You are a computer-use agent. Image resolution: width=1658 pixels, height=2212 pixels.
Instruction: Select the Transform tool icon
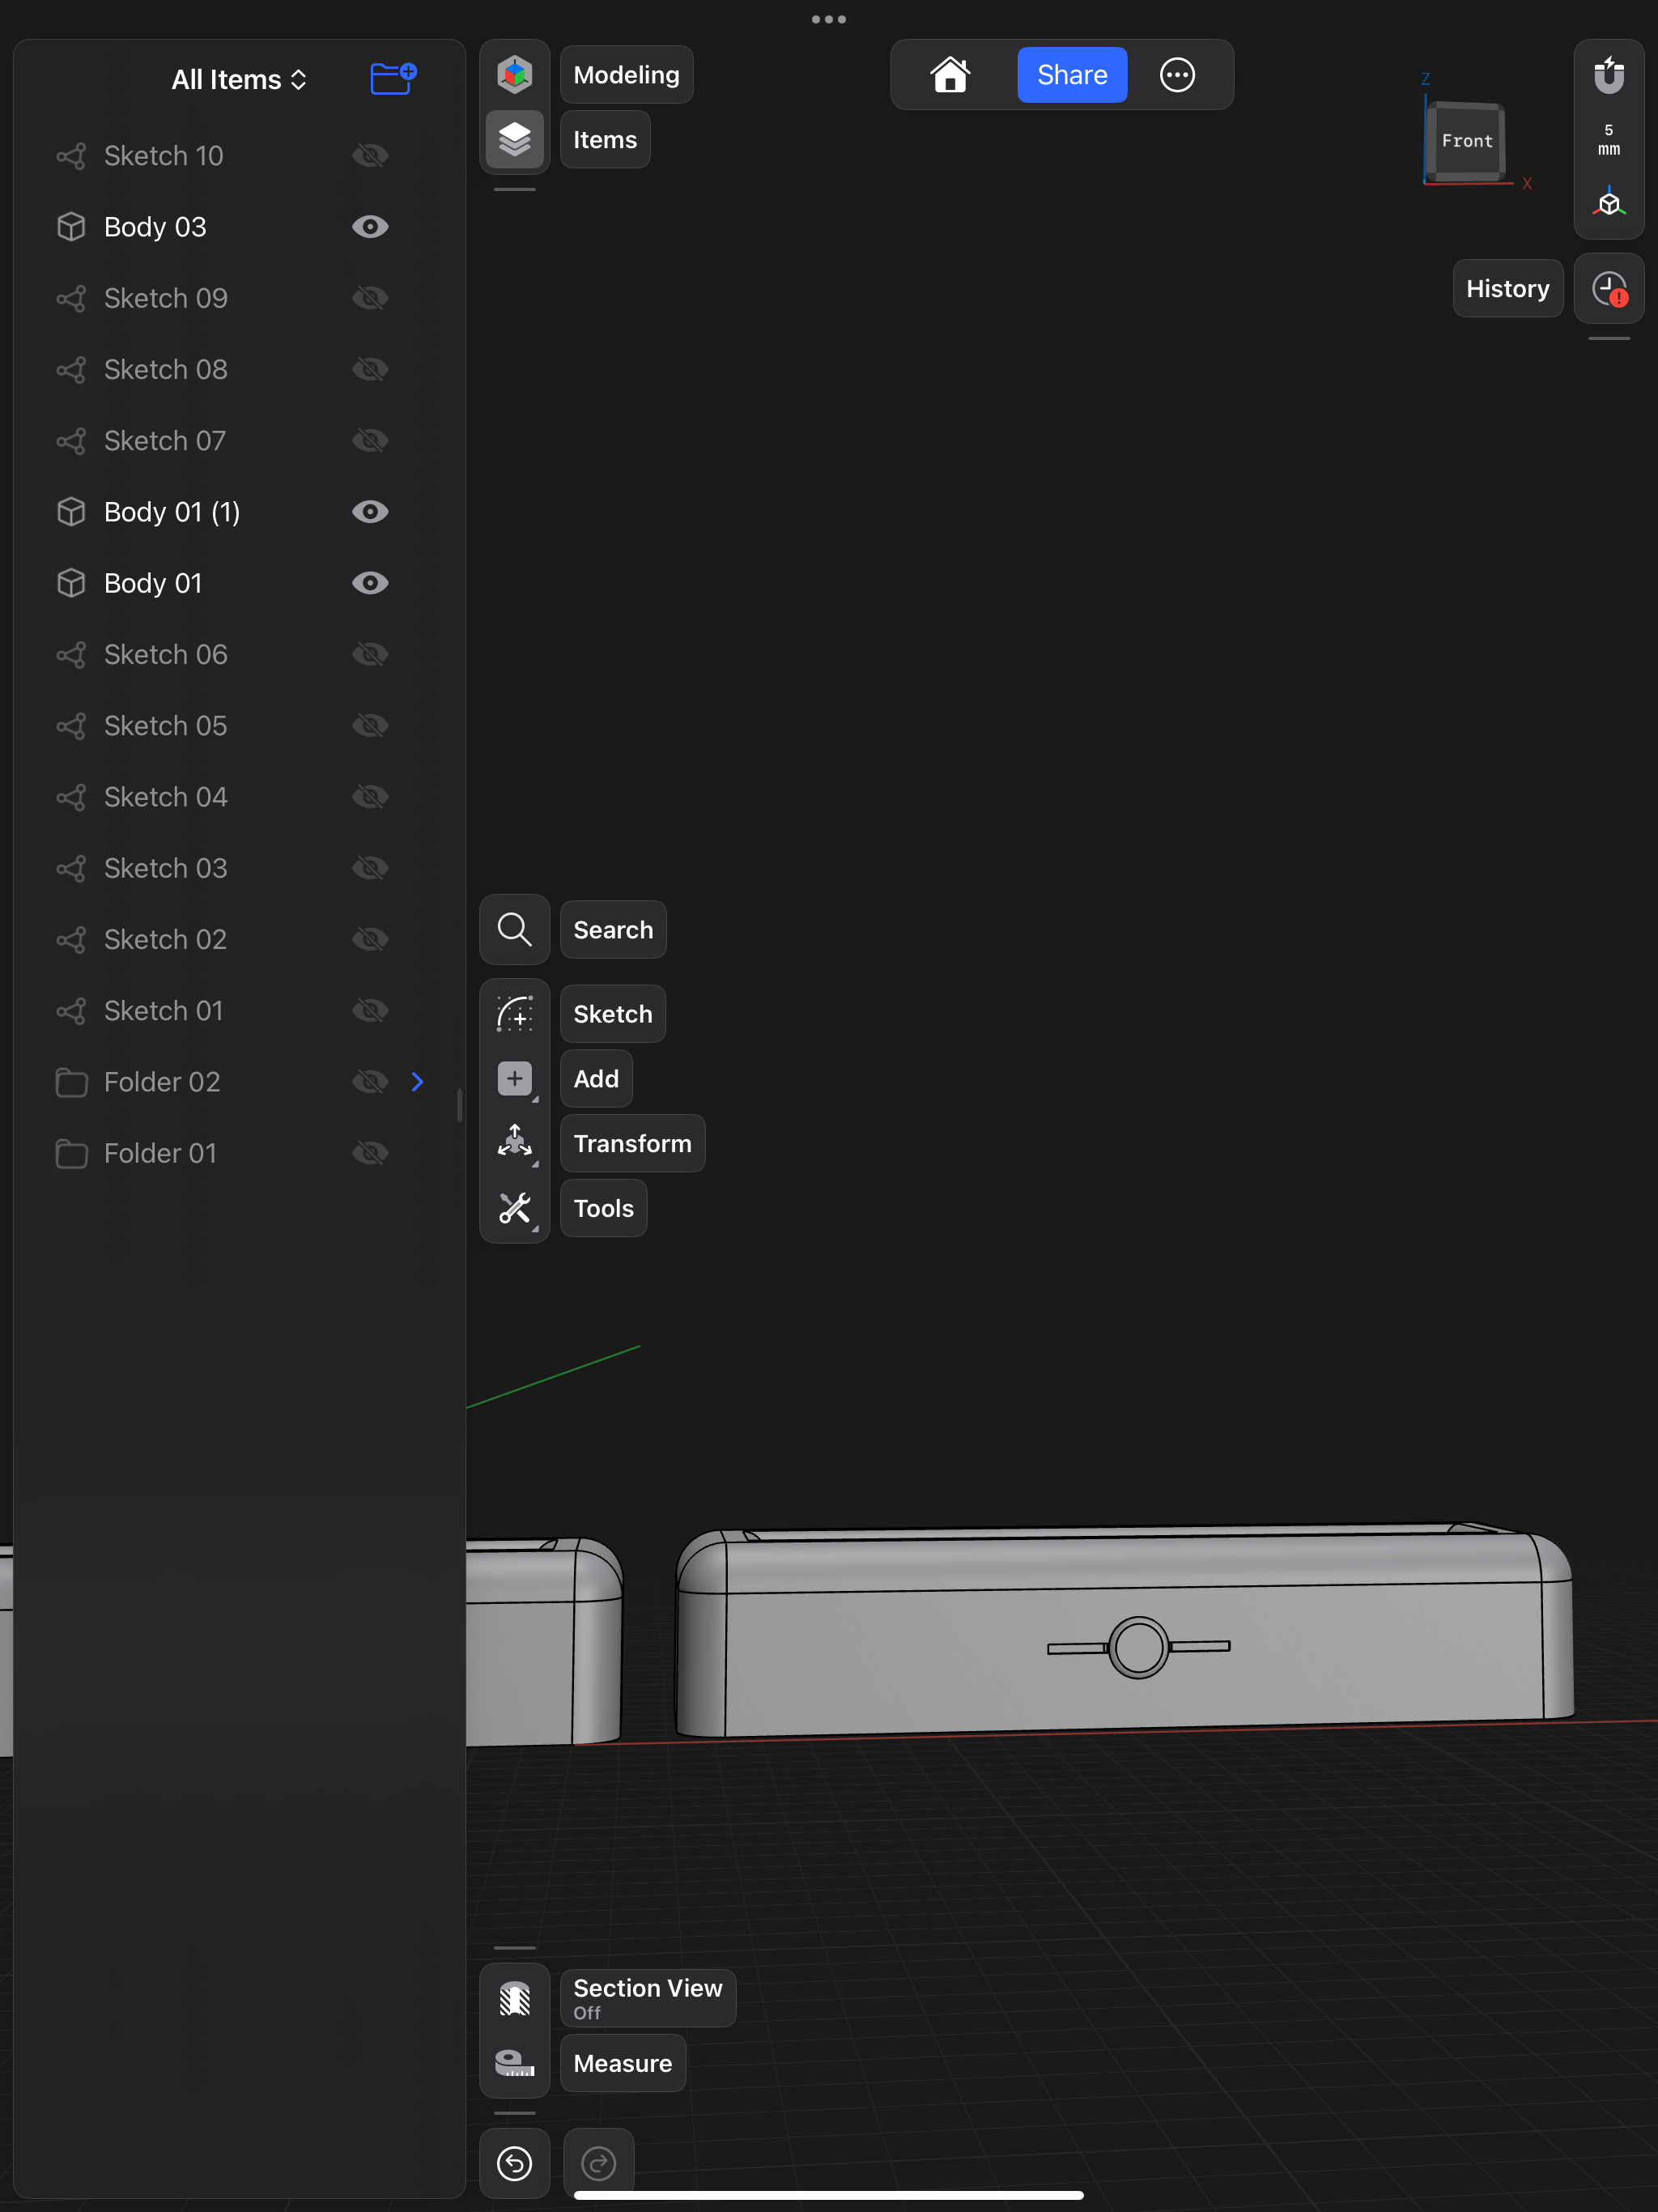tap(514, 1143)
